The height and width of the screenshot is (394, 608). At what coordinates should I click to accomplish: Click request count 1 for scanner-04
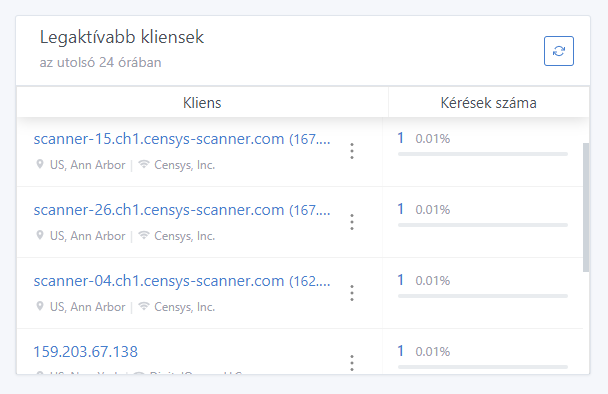[x=401, y=280]
